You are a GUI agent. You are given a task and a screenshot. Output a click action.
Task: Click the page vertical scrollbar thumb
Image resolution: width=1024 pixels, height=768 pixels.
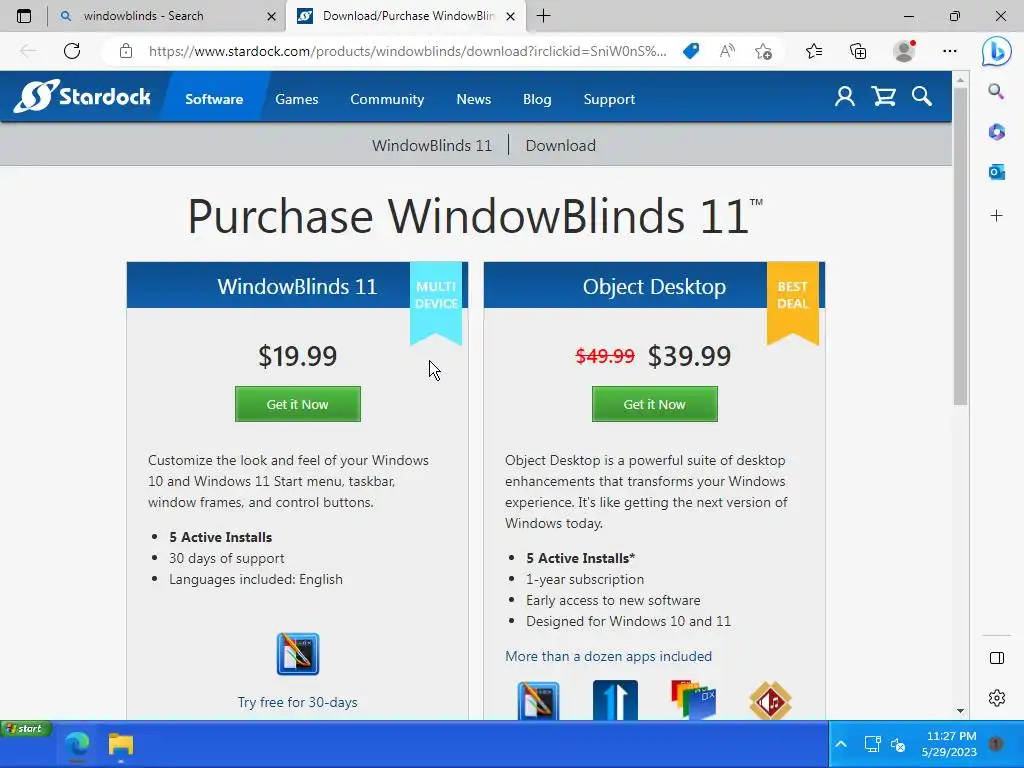click(960, 245)
